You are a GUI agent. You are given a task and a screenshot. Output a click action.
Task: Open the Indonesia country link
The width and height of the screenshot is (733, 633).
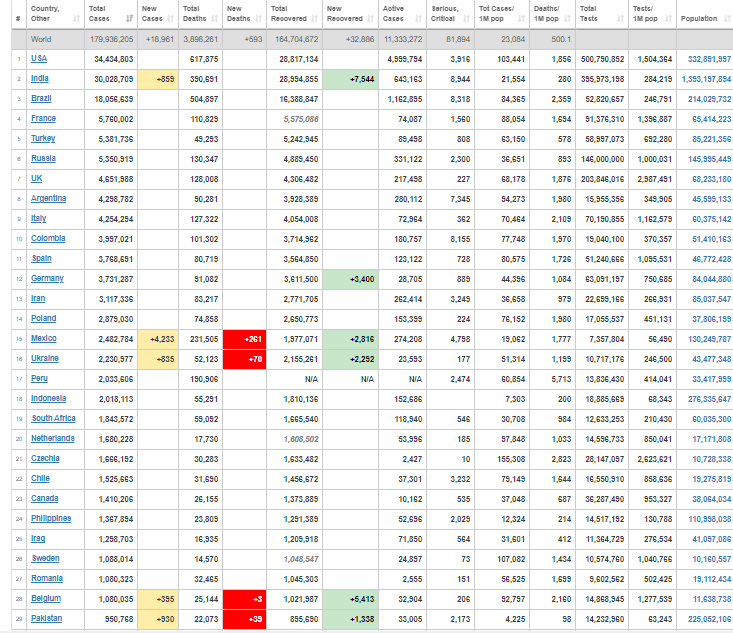tap(49, 398)
